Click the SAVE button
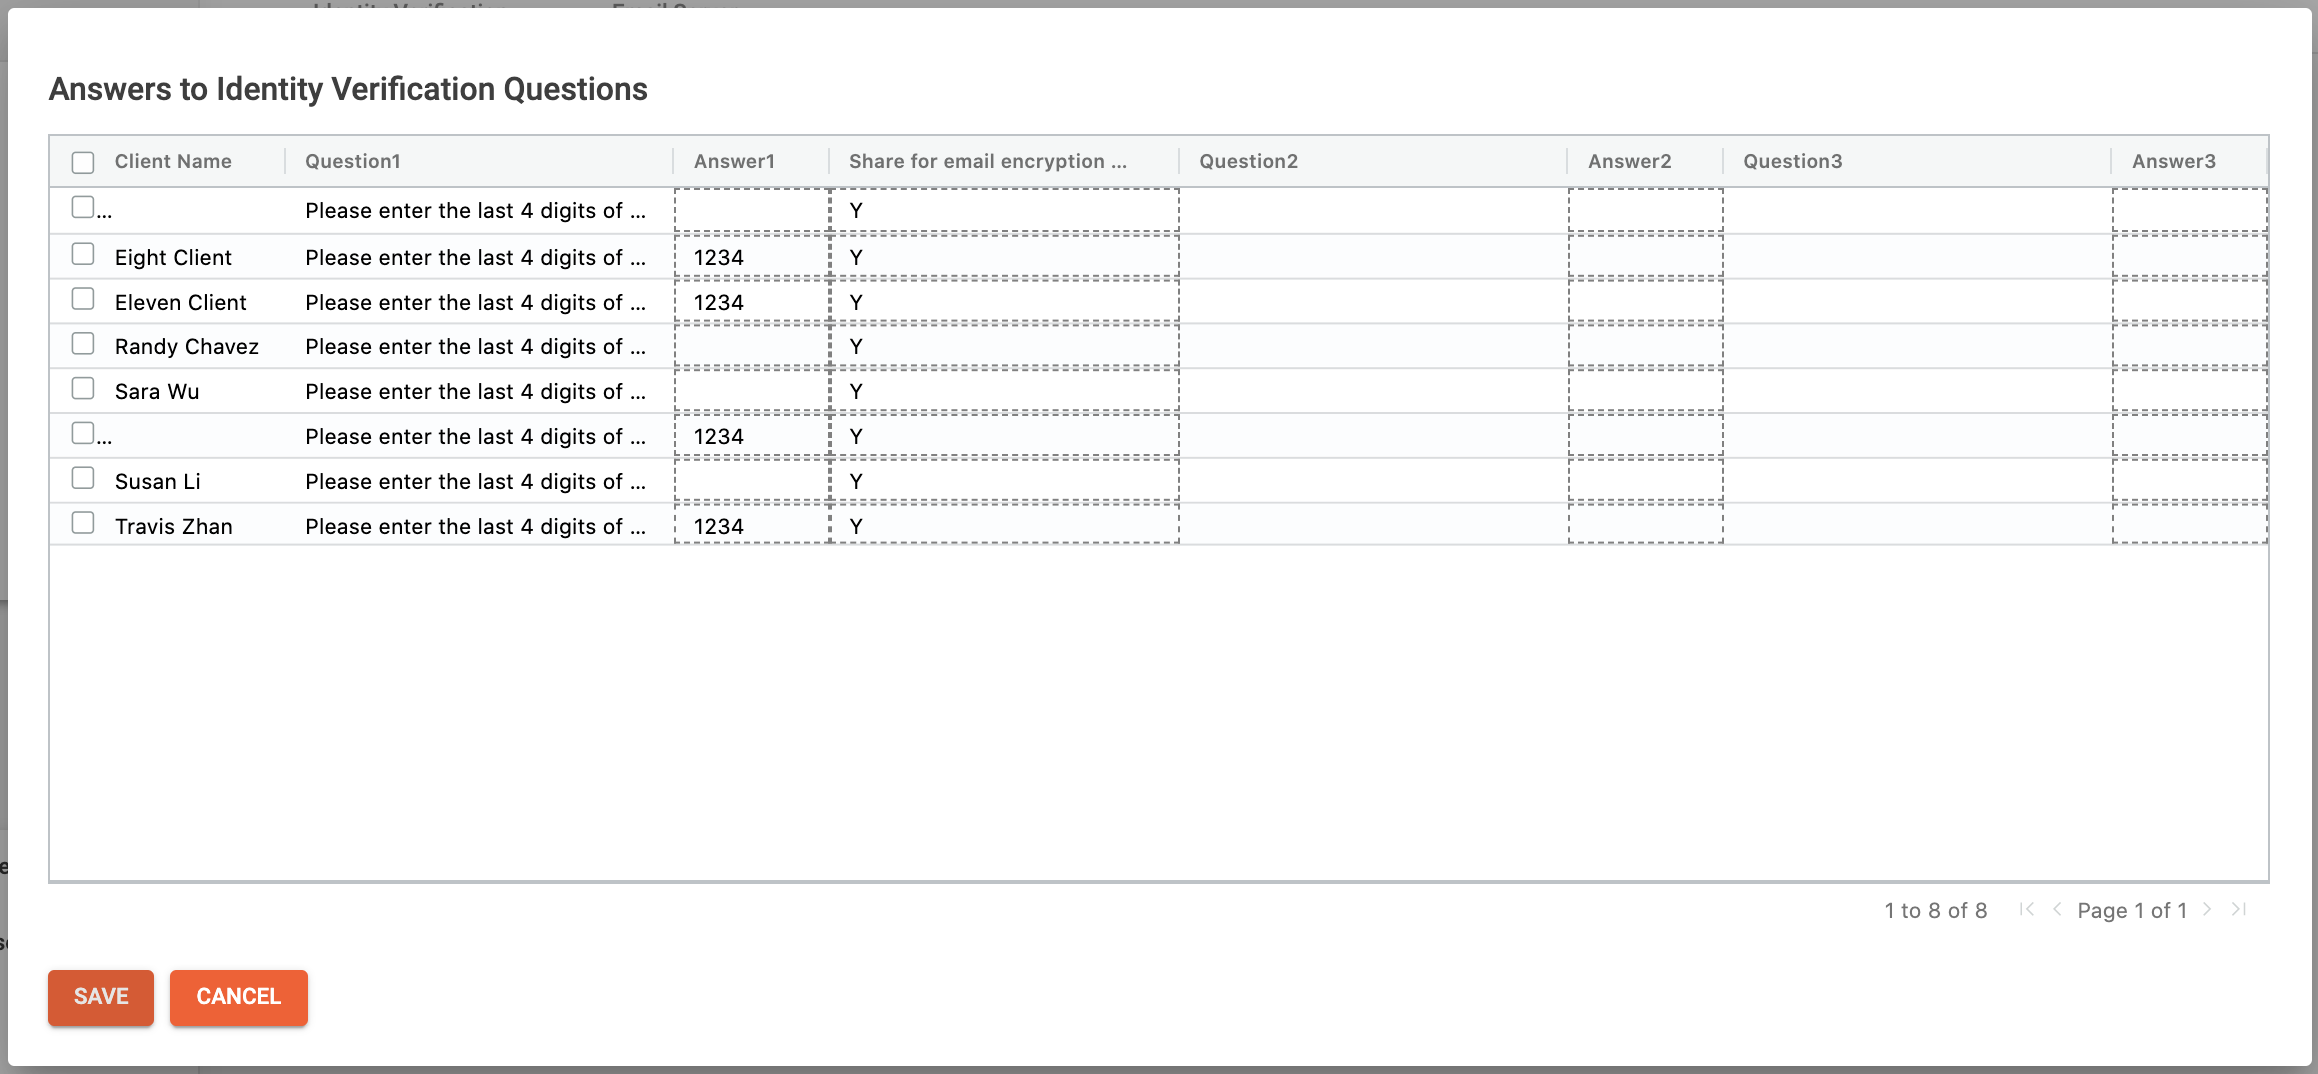 coord(101,997)
